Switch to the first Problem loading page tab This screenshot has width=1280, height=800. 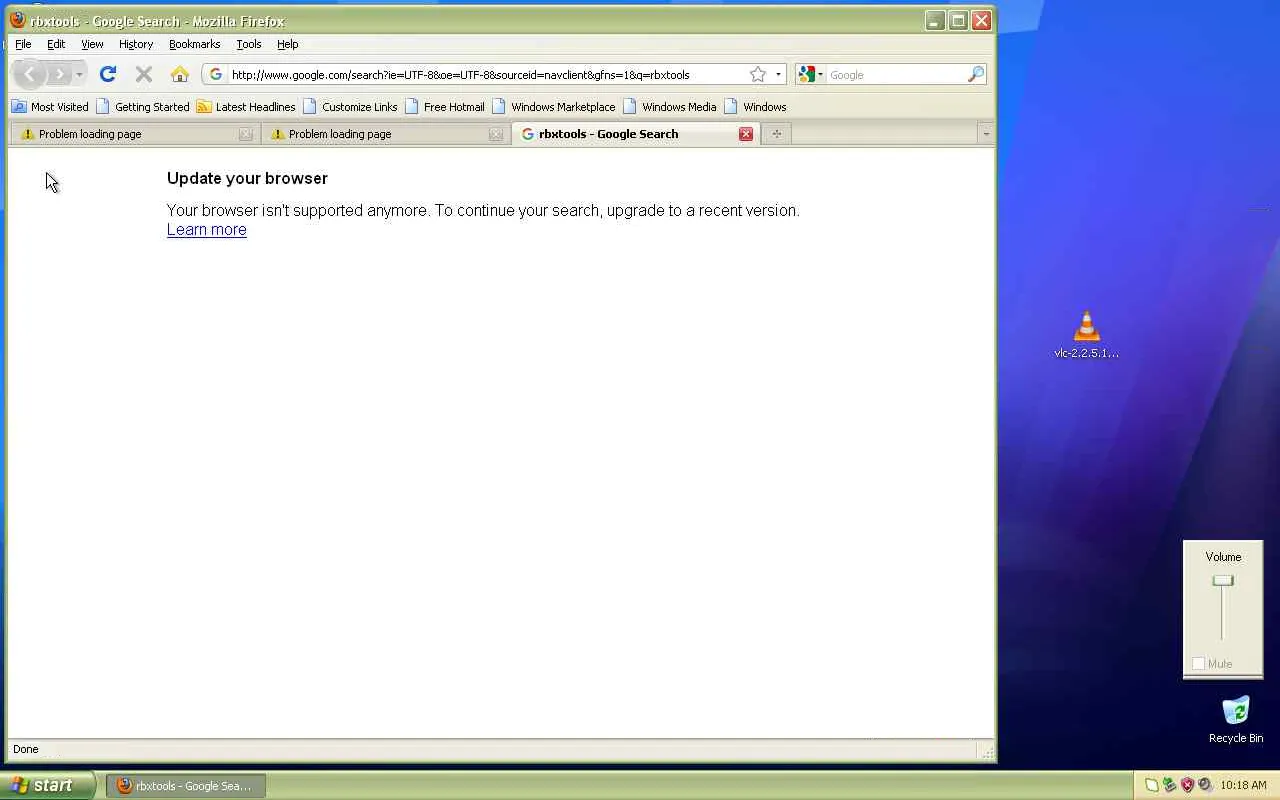point(134,134)
